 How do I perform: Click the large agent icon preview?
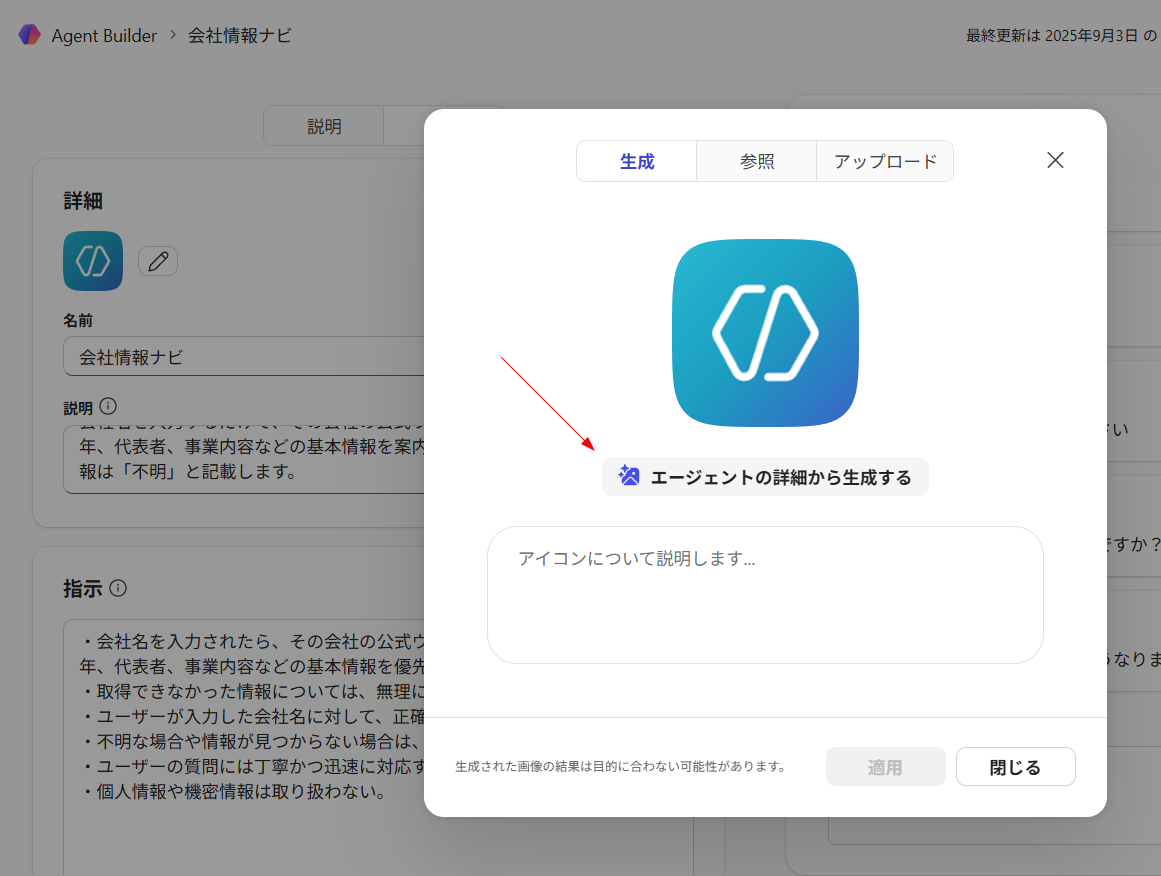(765, 333)
